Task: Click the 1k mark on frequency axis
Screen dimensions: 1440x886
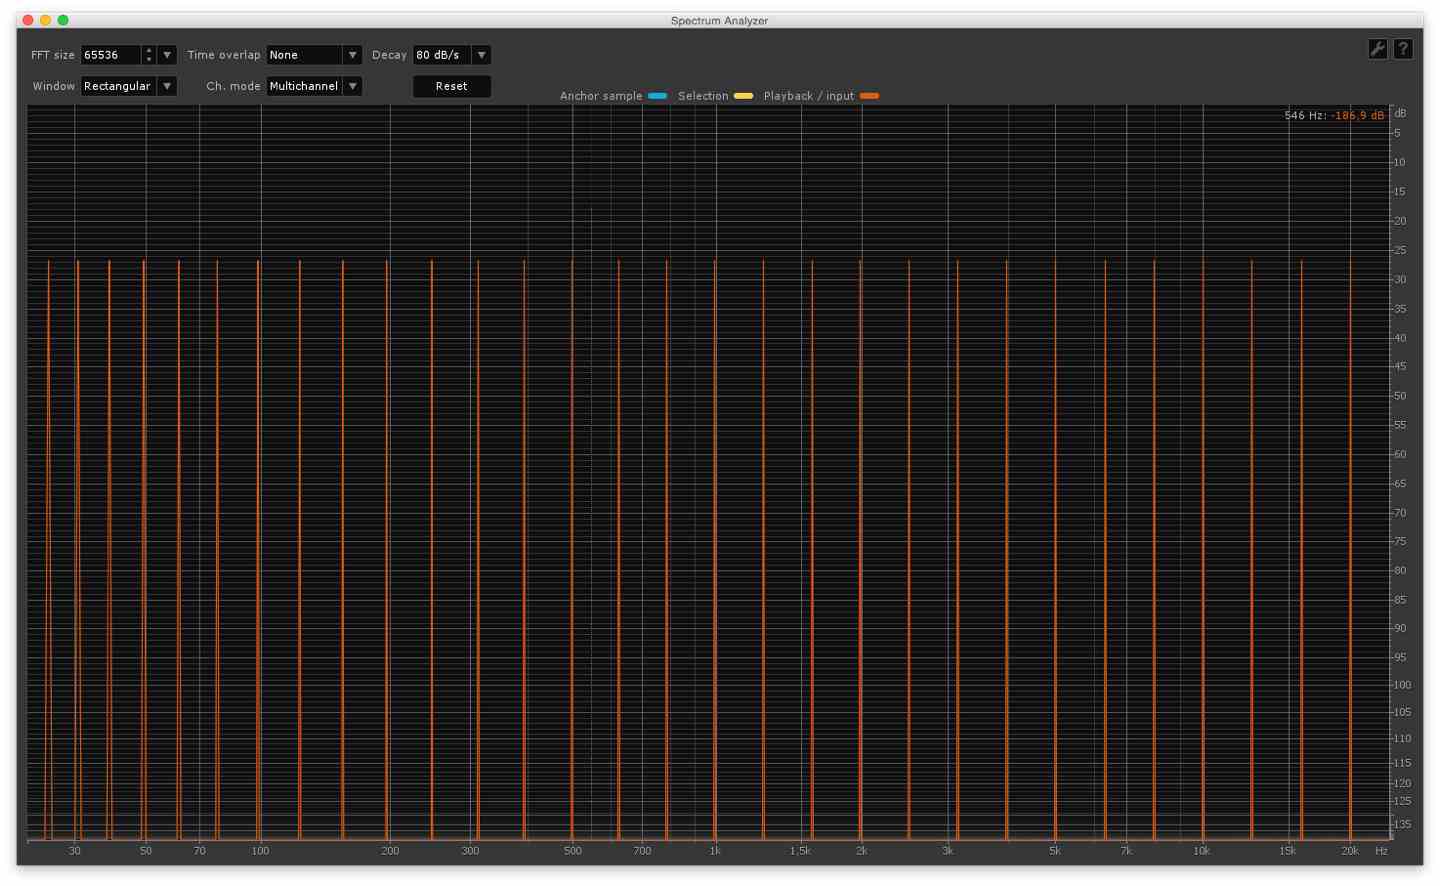Action: pos(715,851)
